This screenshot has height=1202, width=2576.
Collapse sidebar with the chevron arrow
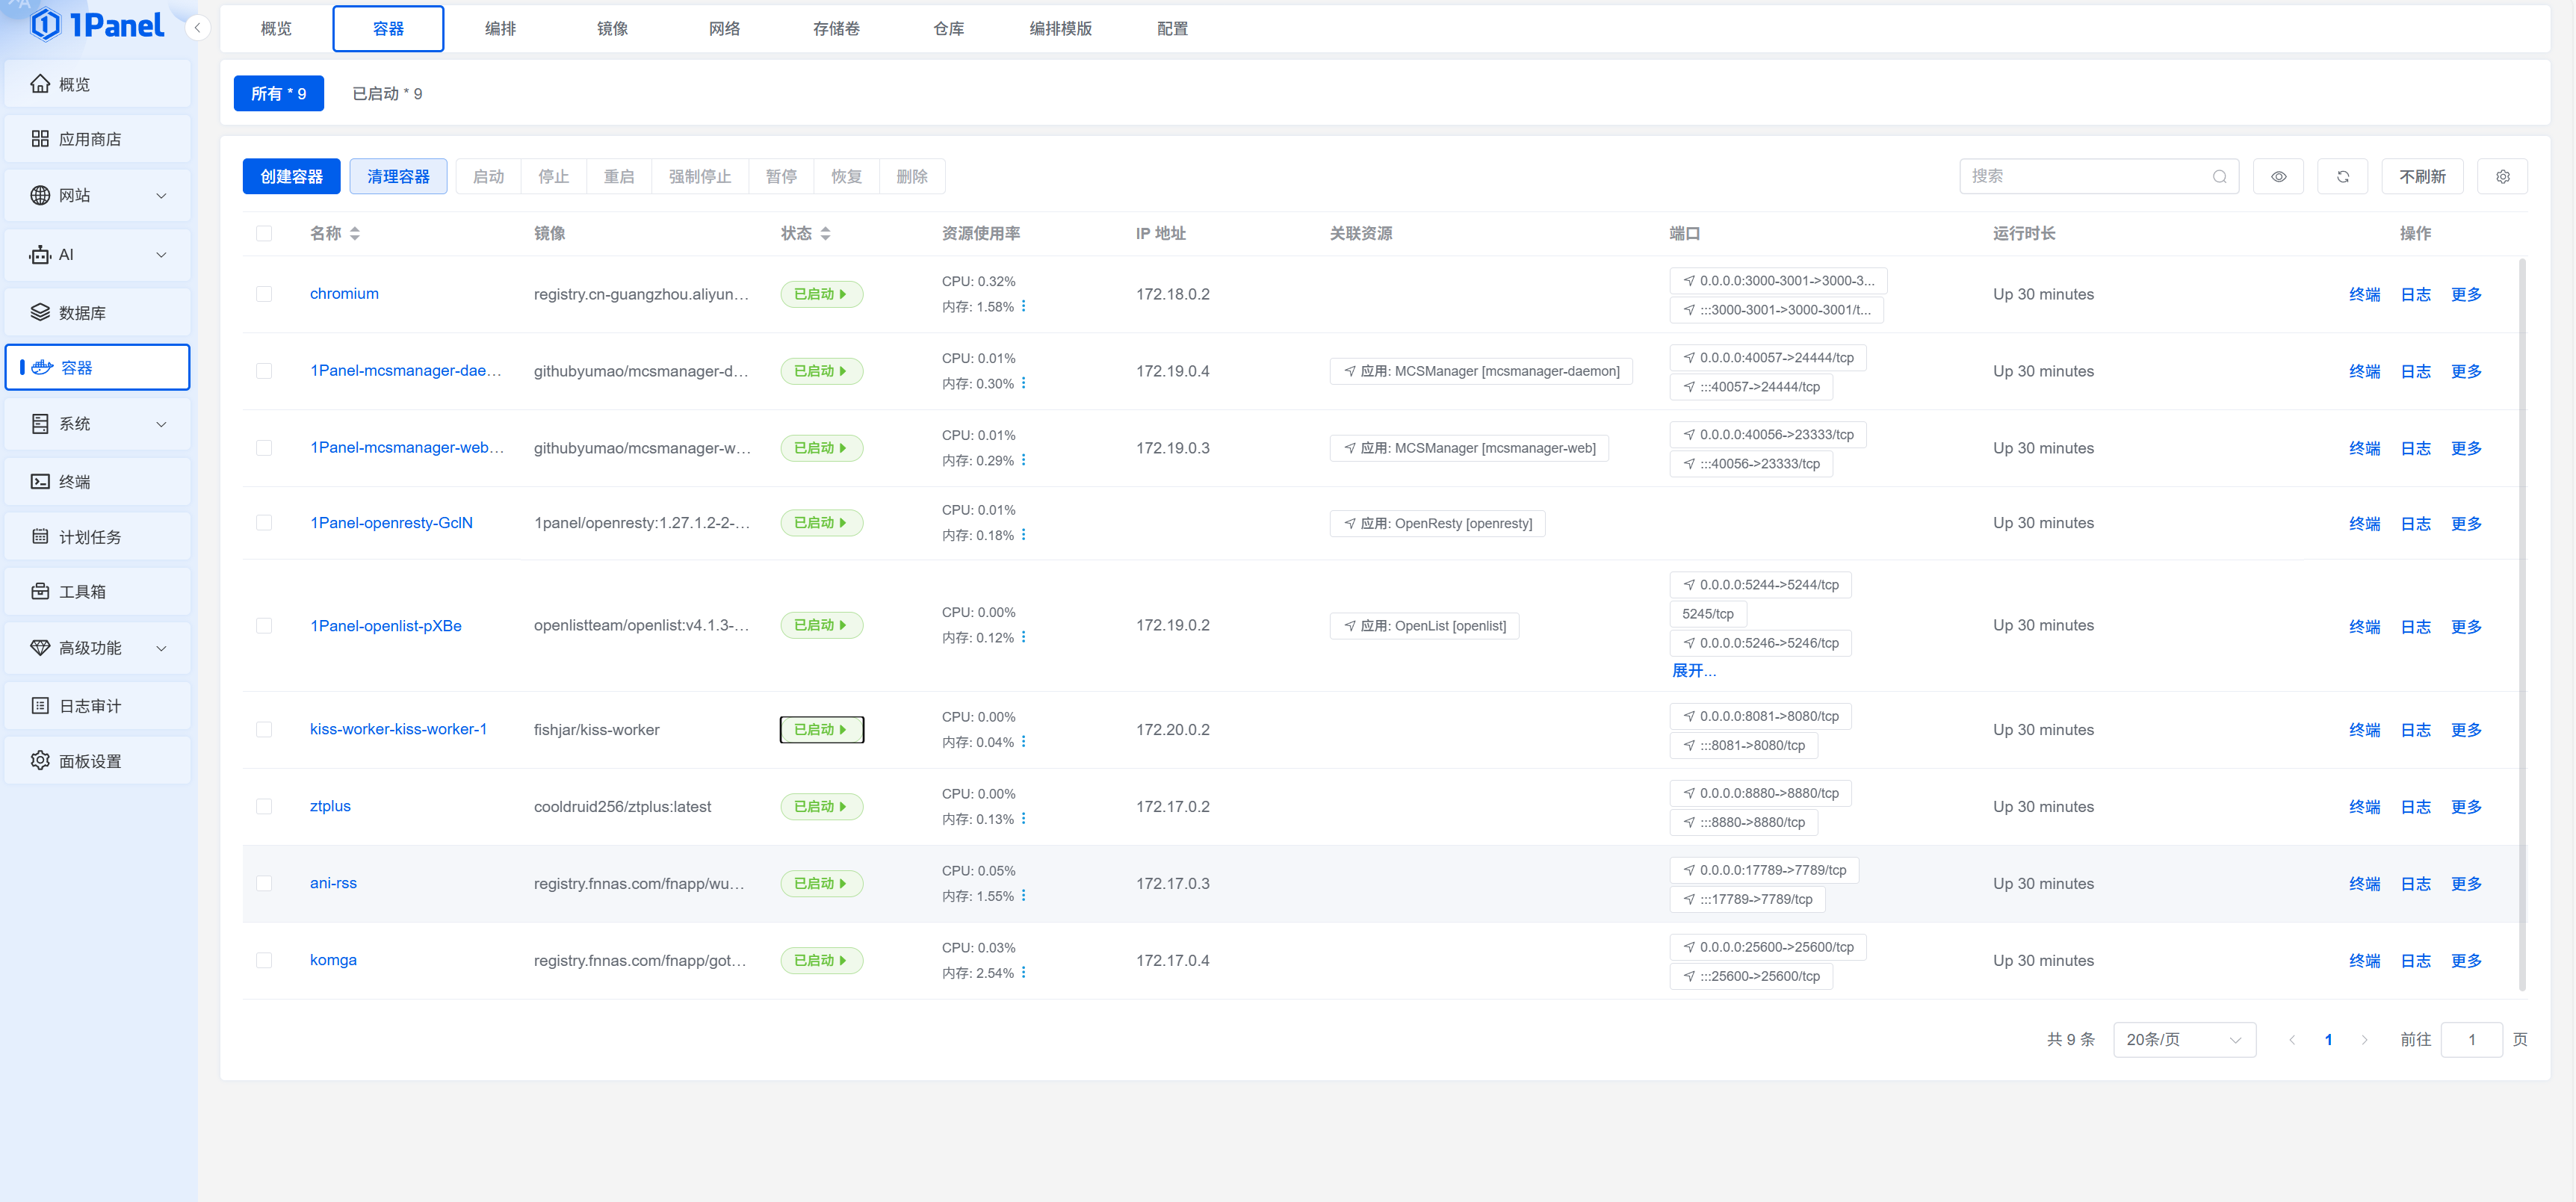coord(197,28)
